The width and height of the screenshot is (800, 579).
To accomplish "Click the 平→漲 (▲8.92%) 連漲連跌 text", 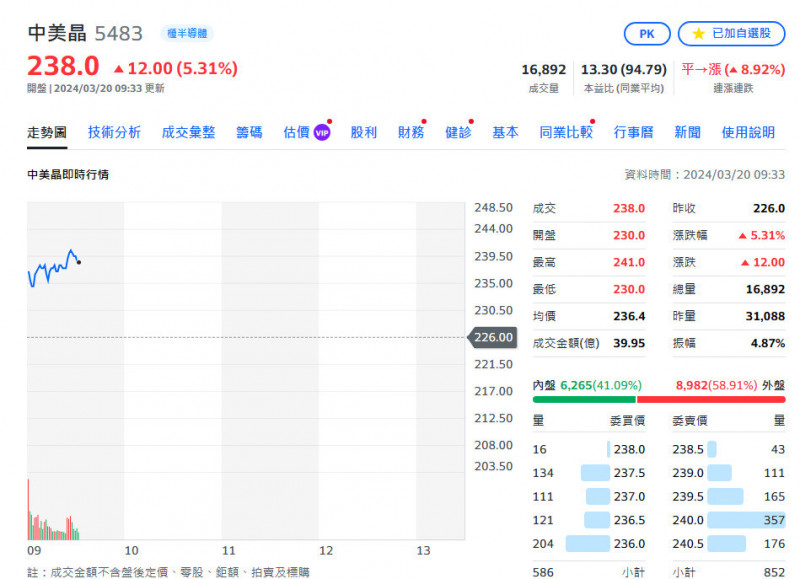I will click(x=733, y=69).
